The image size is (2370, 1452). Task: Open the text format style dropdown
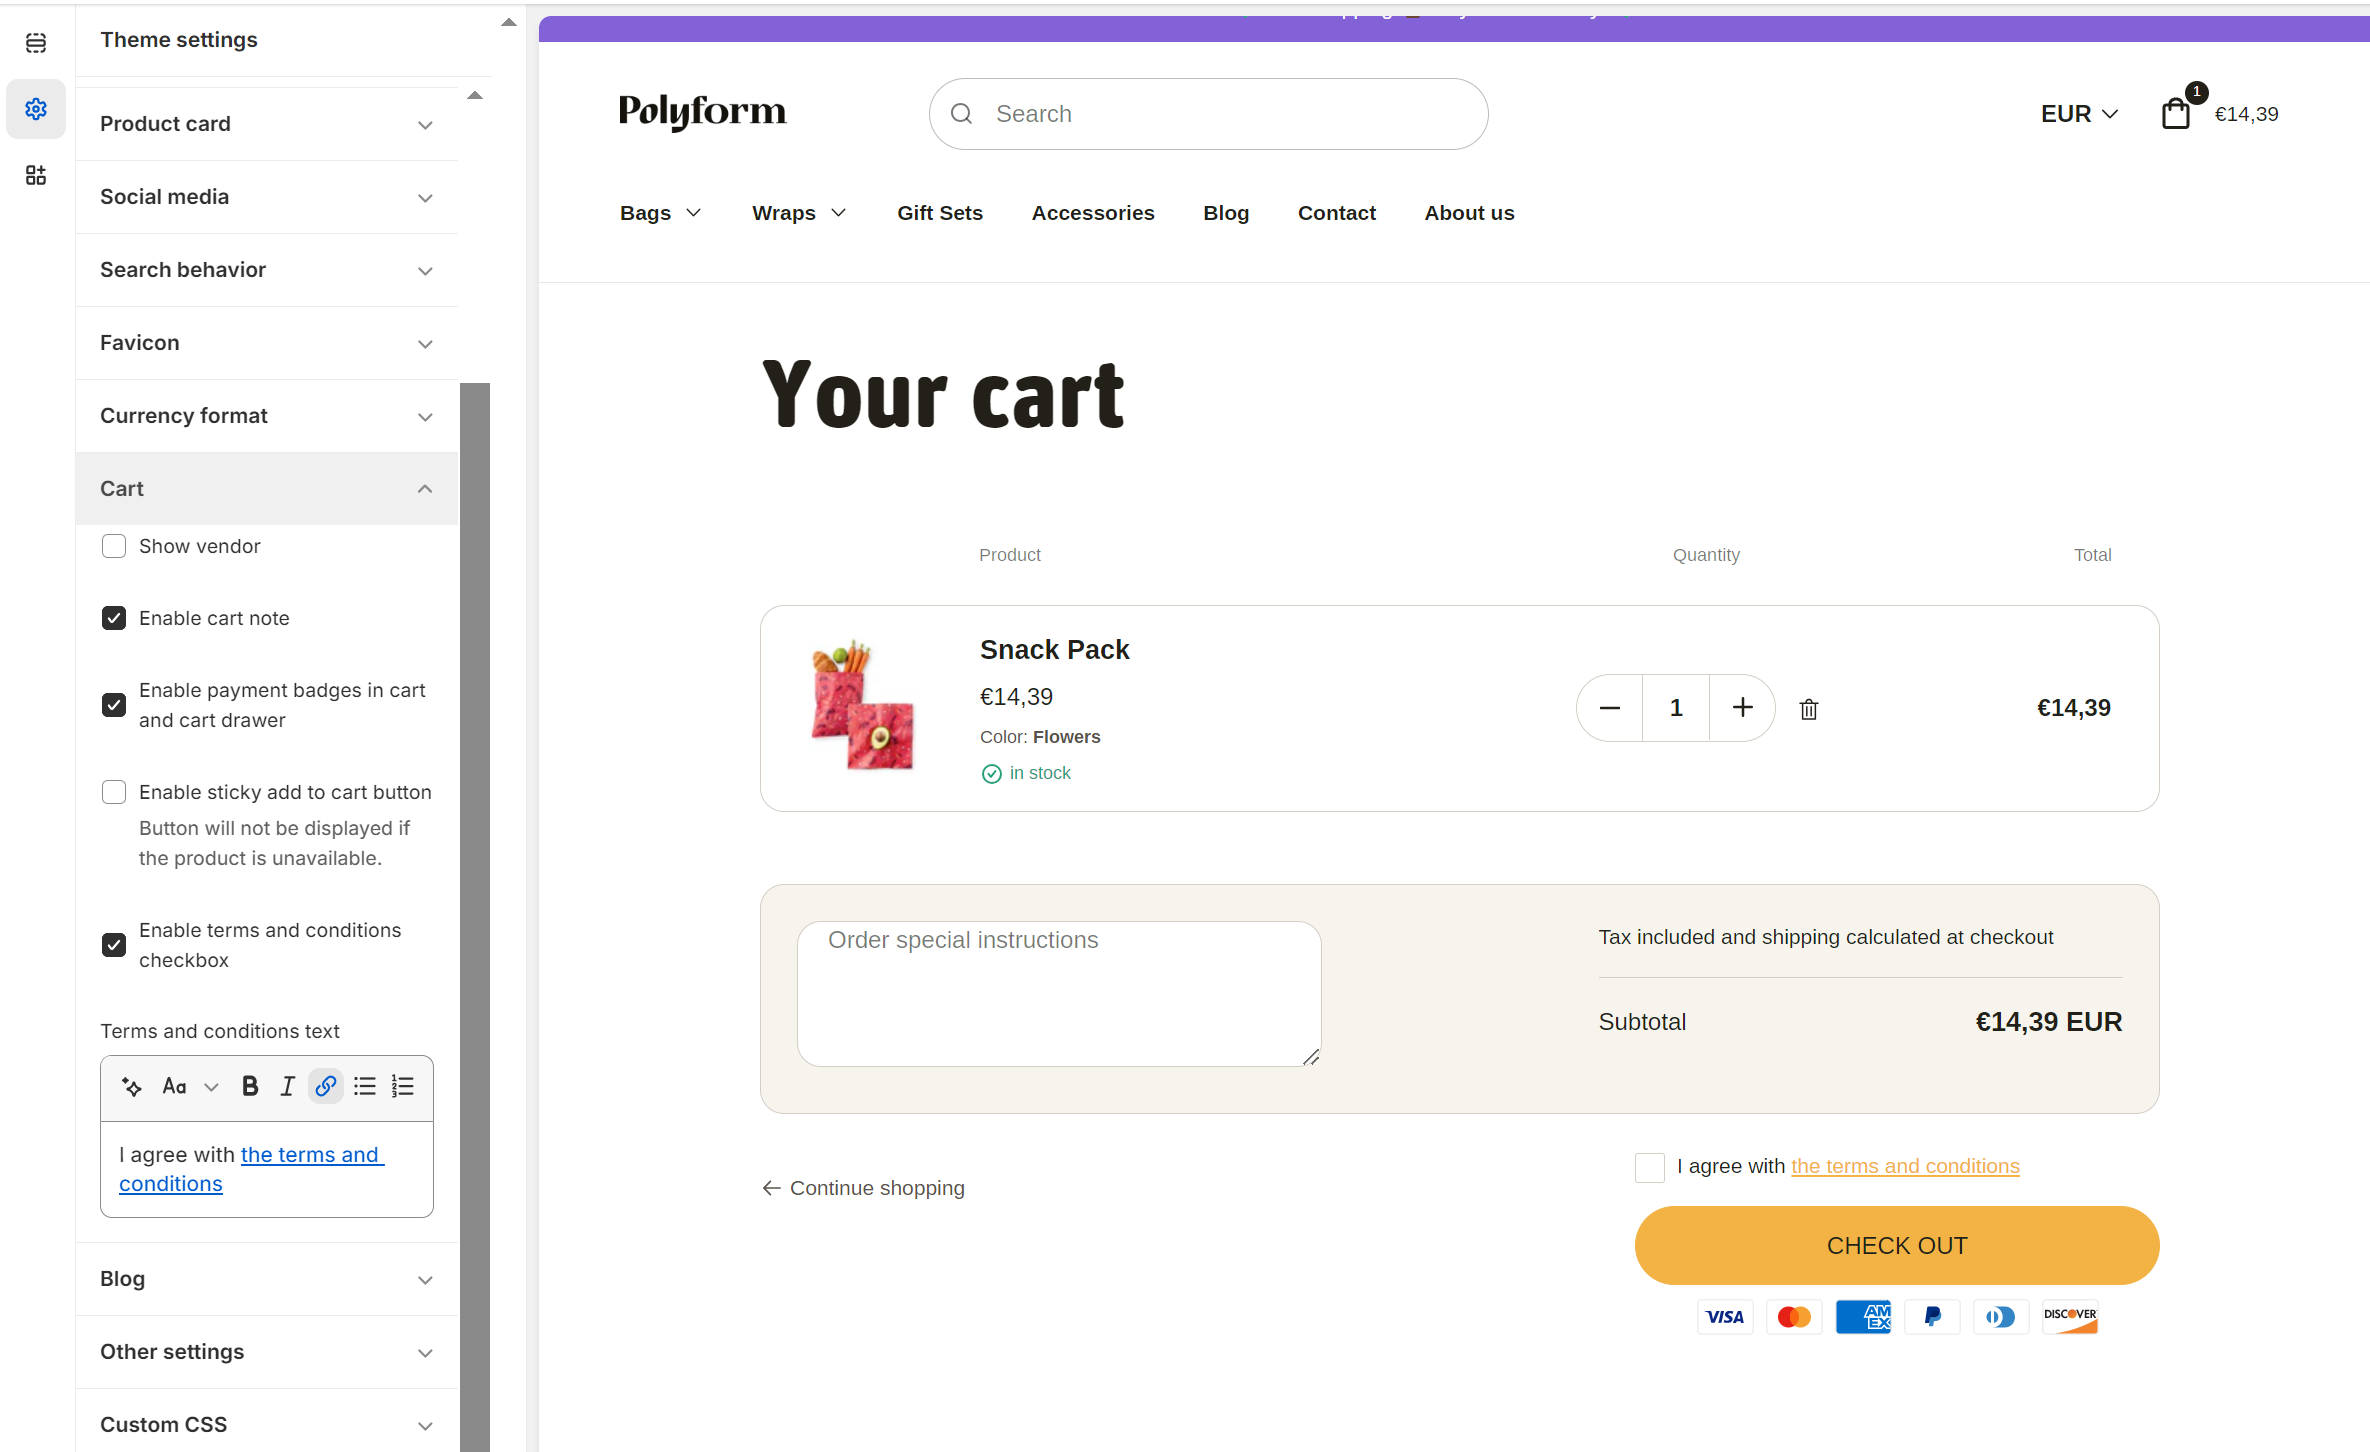[189, 1086]
